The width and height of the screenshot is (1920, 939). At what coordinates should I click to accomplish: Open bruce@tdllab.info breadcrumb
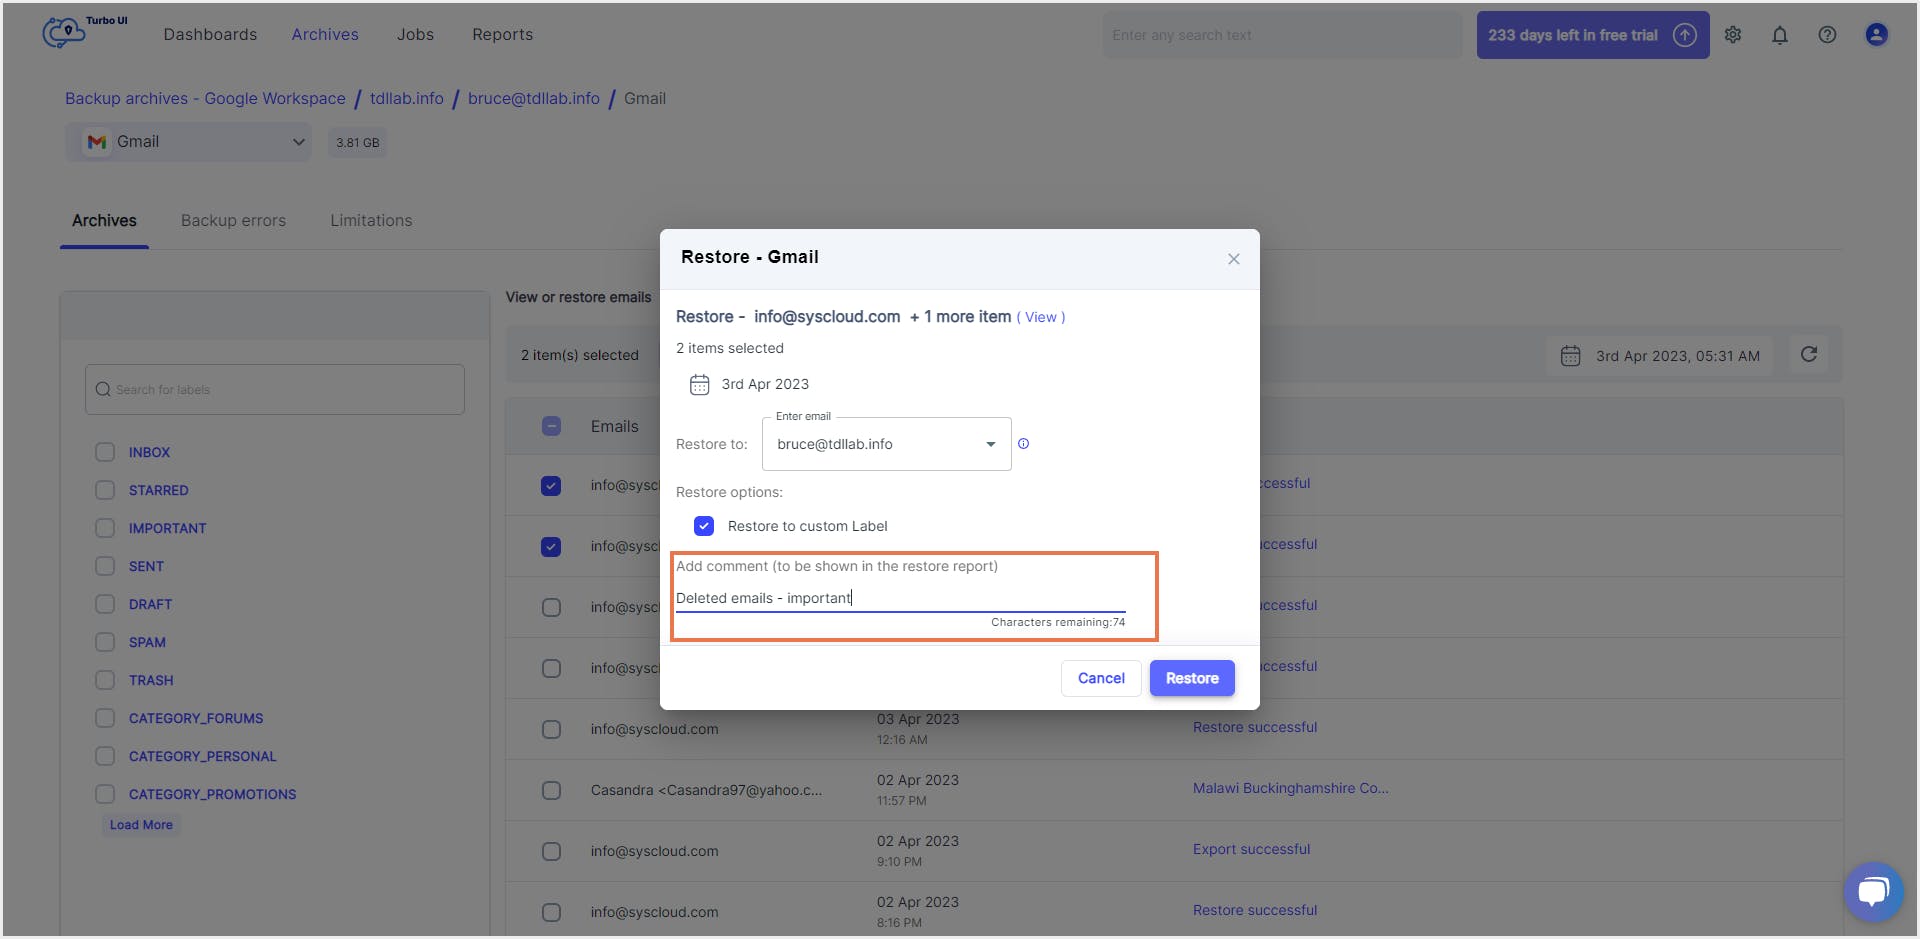(x=534, y=98)
